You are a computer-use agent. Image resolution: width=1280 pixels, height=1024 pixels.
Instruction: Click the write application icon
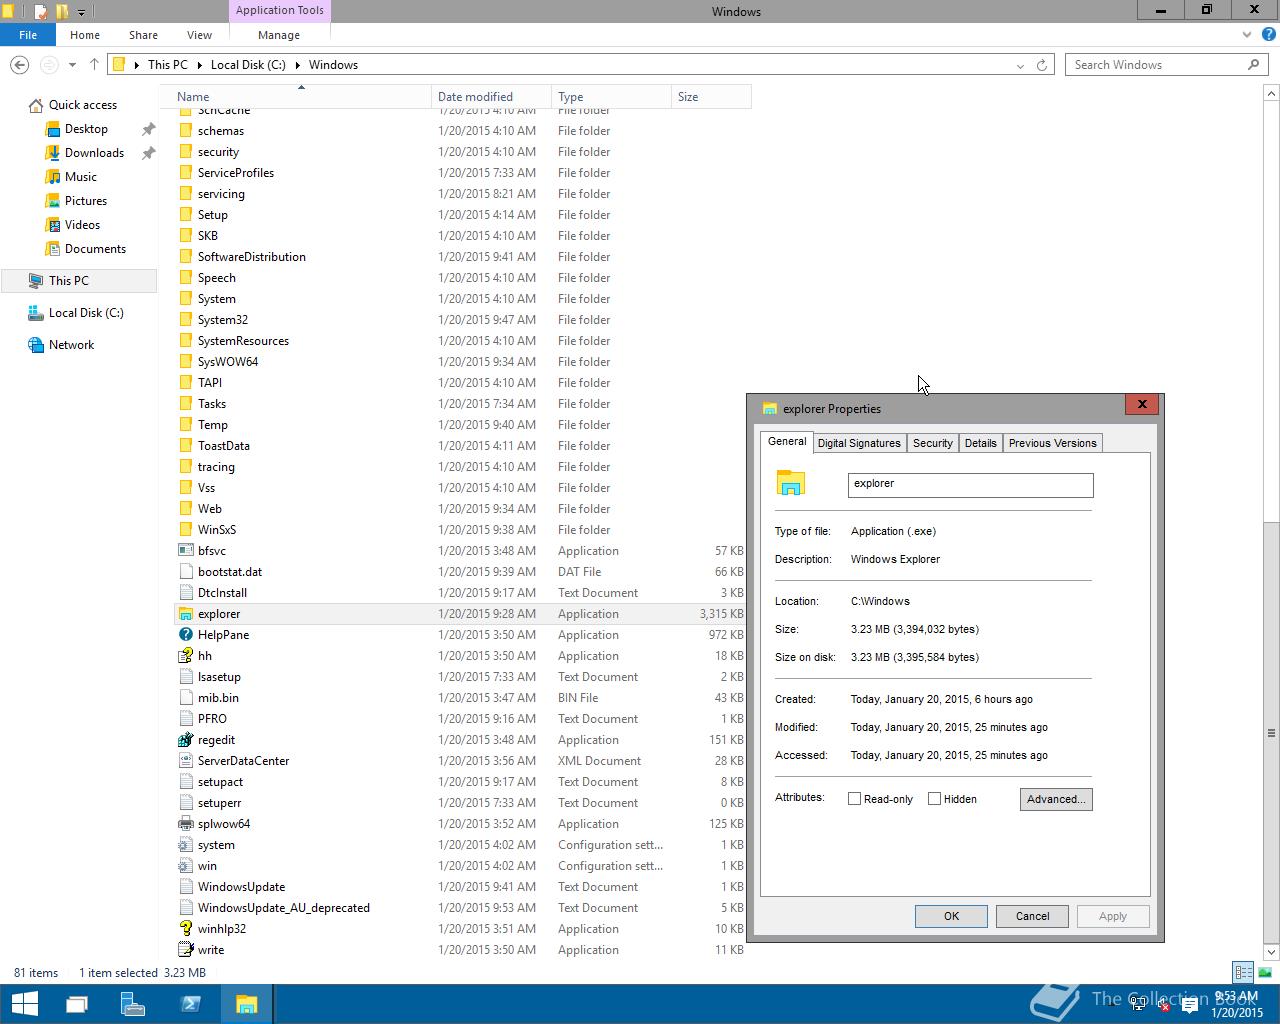[185, 950]
